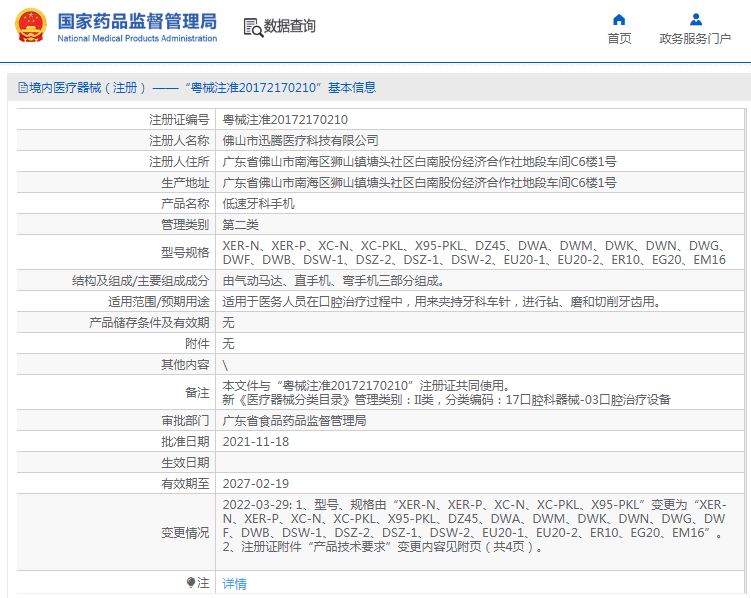Screen dimensions: 751x598
Task: Select backslash value of 其他内容
Action: pyautogui.click(x=225, y=365)
